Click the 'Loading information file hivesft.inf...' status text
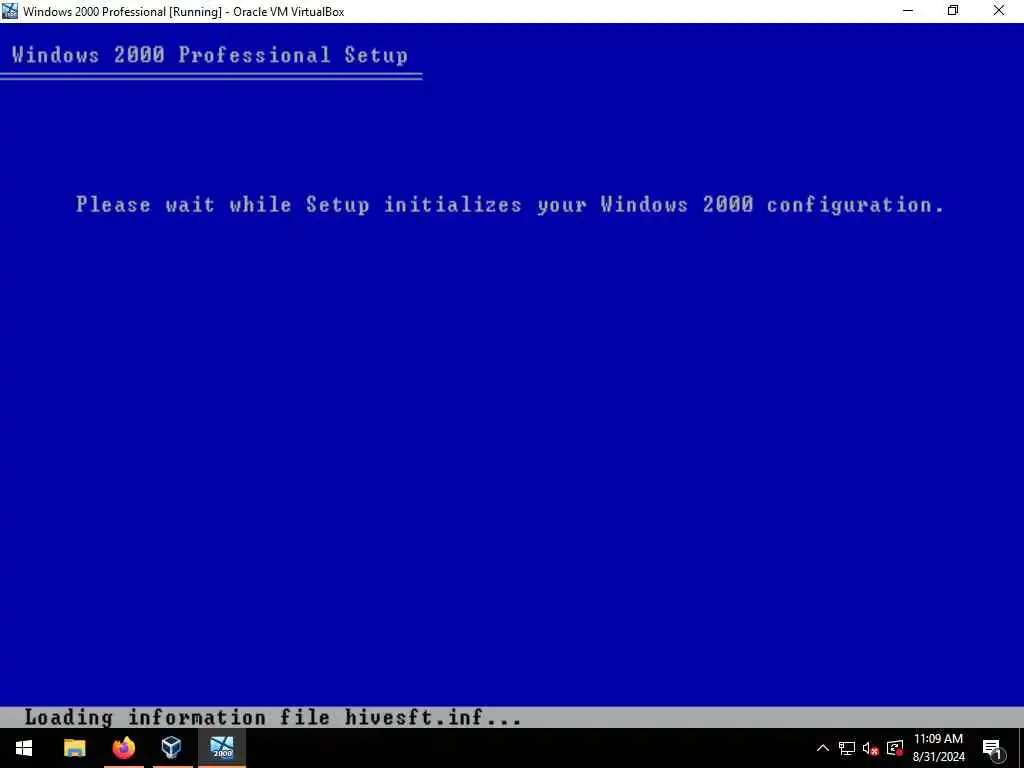This screenshot has width=1024, height=768. click(x=273, y=718)
